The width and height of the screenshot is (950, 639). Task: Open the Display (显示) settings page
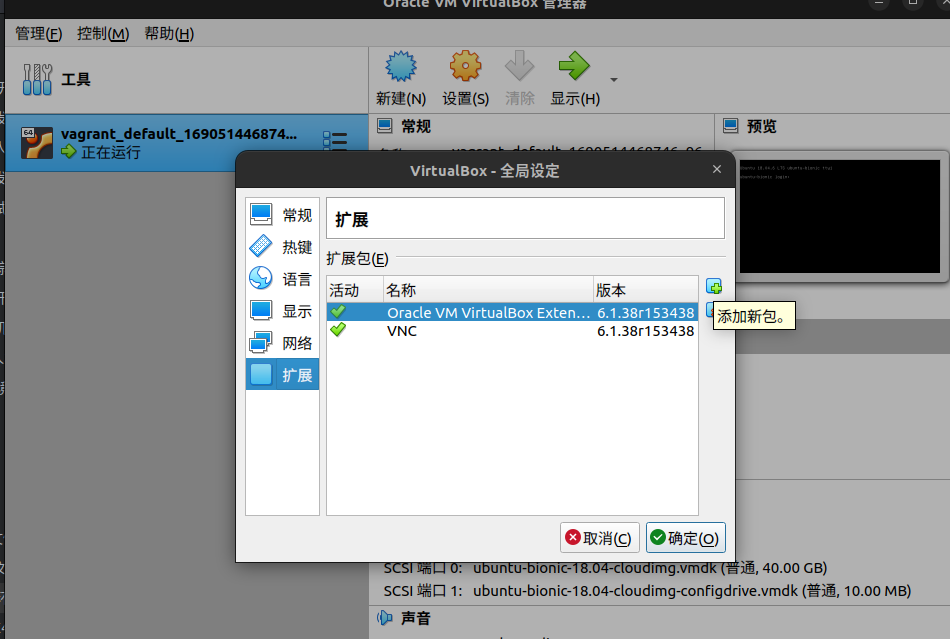282,311
